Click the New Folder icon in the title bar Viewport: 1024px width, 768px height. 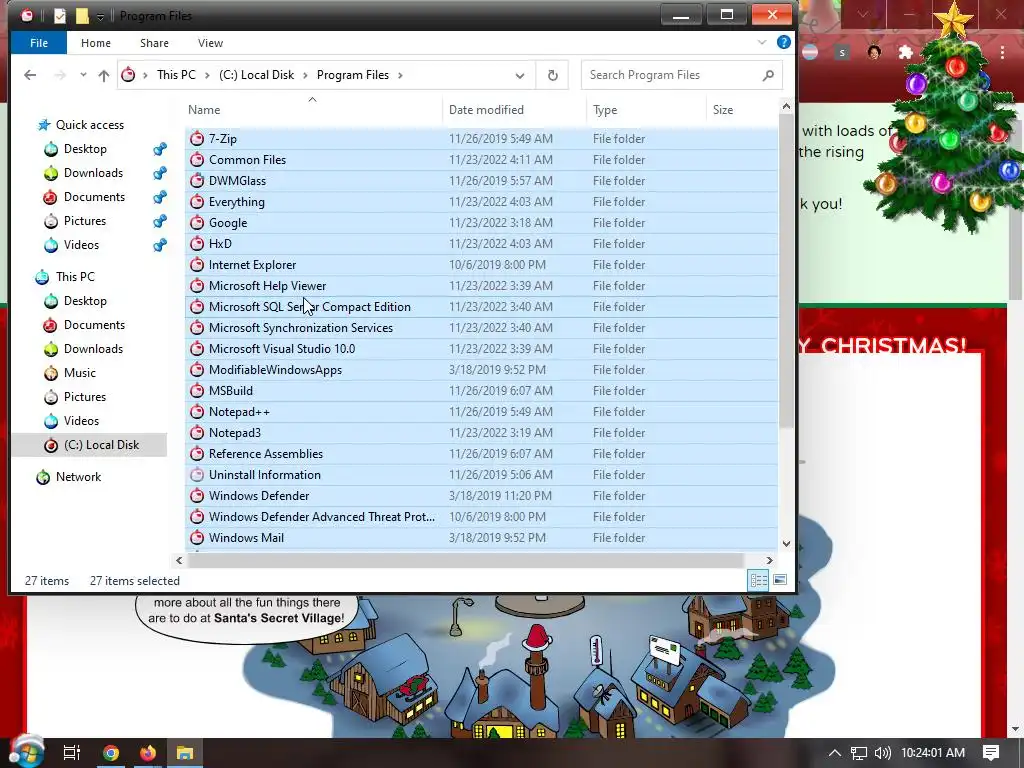coord(82,16)
